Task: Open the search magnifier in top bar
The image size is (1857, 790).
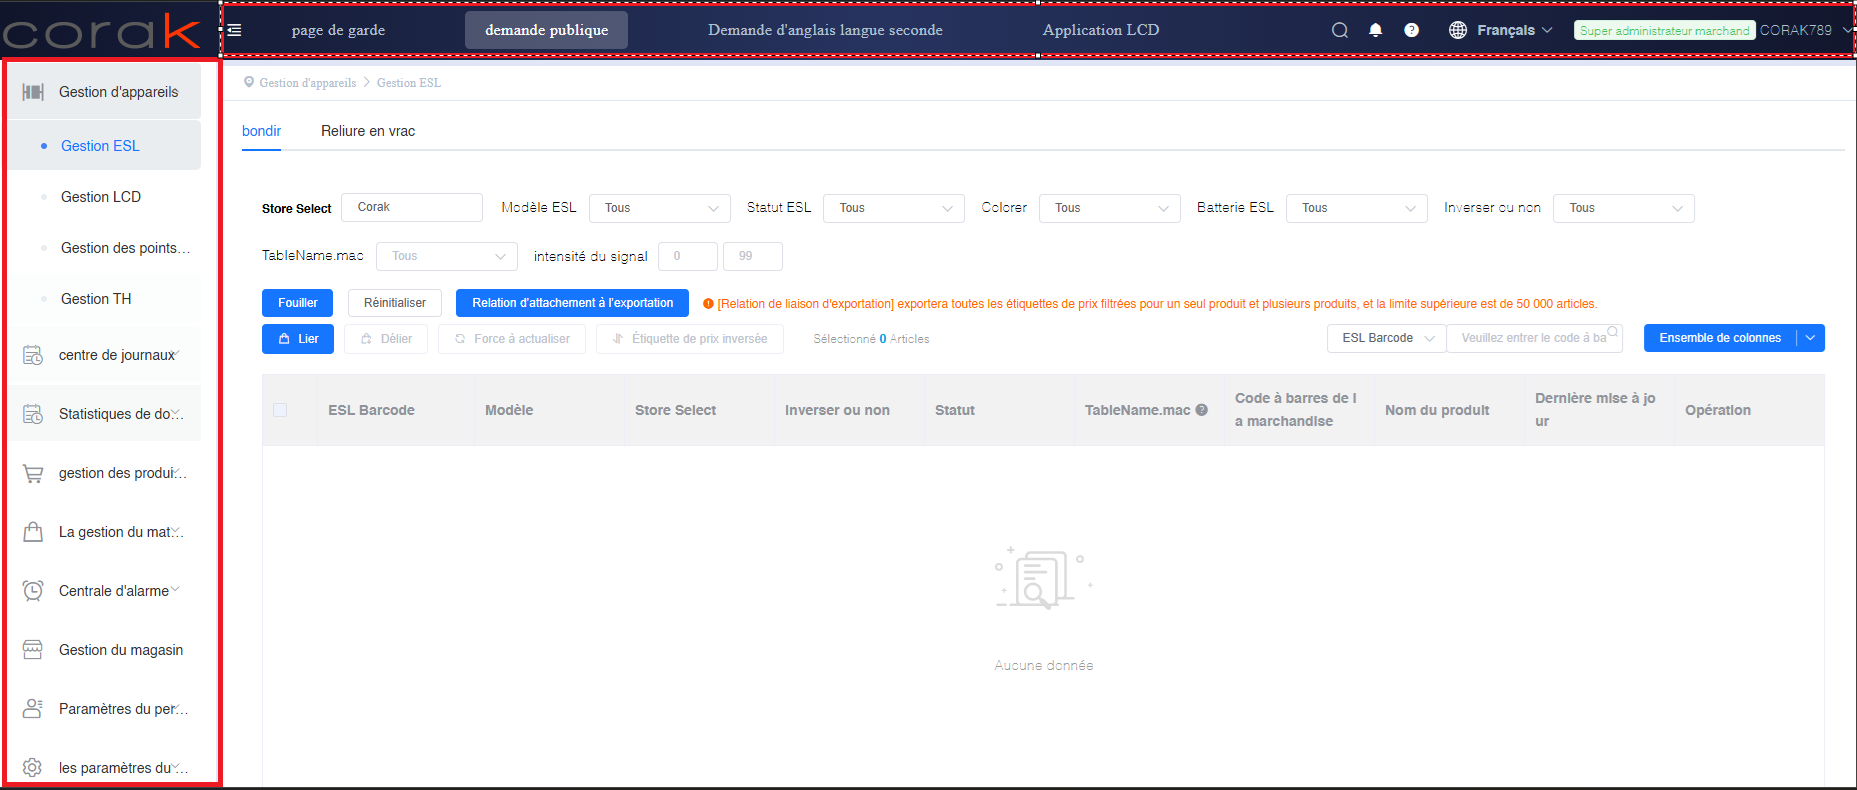Action: [1340, 30]
